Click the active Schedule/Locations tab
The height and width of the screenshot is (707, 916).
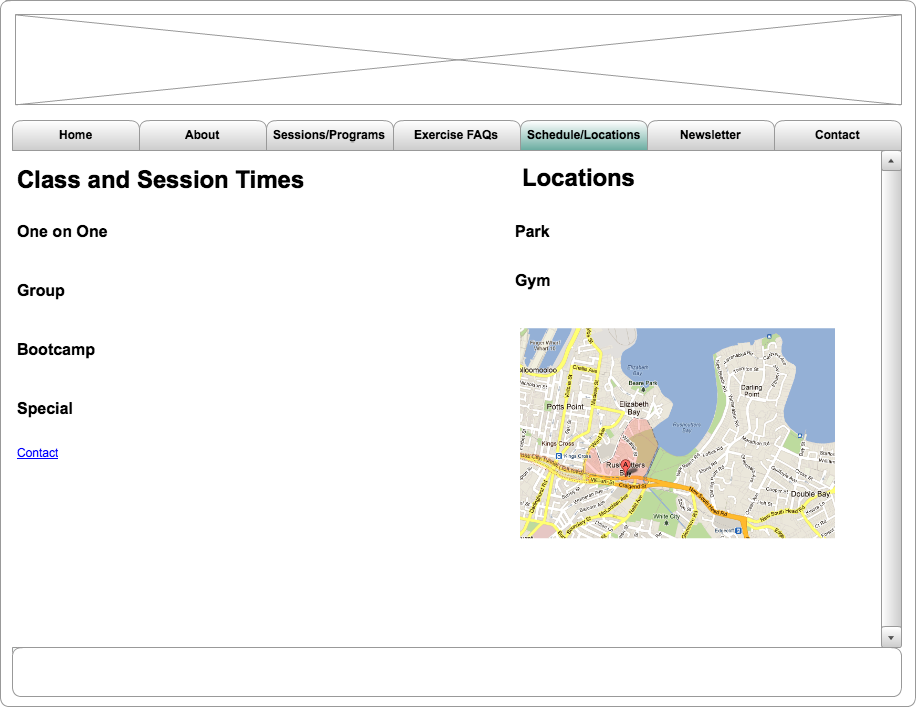(584, 134)
